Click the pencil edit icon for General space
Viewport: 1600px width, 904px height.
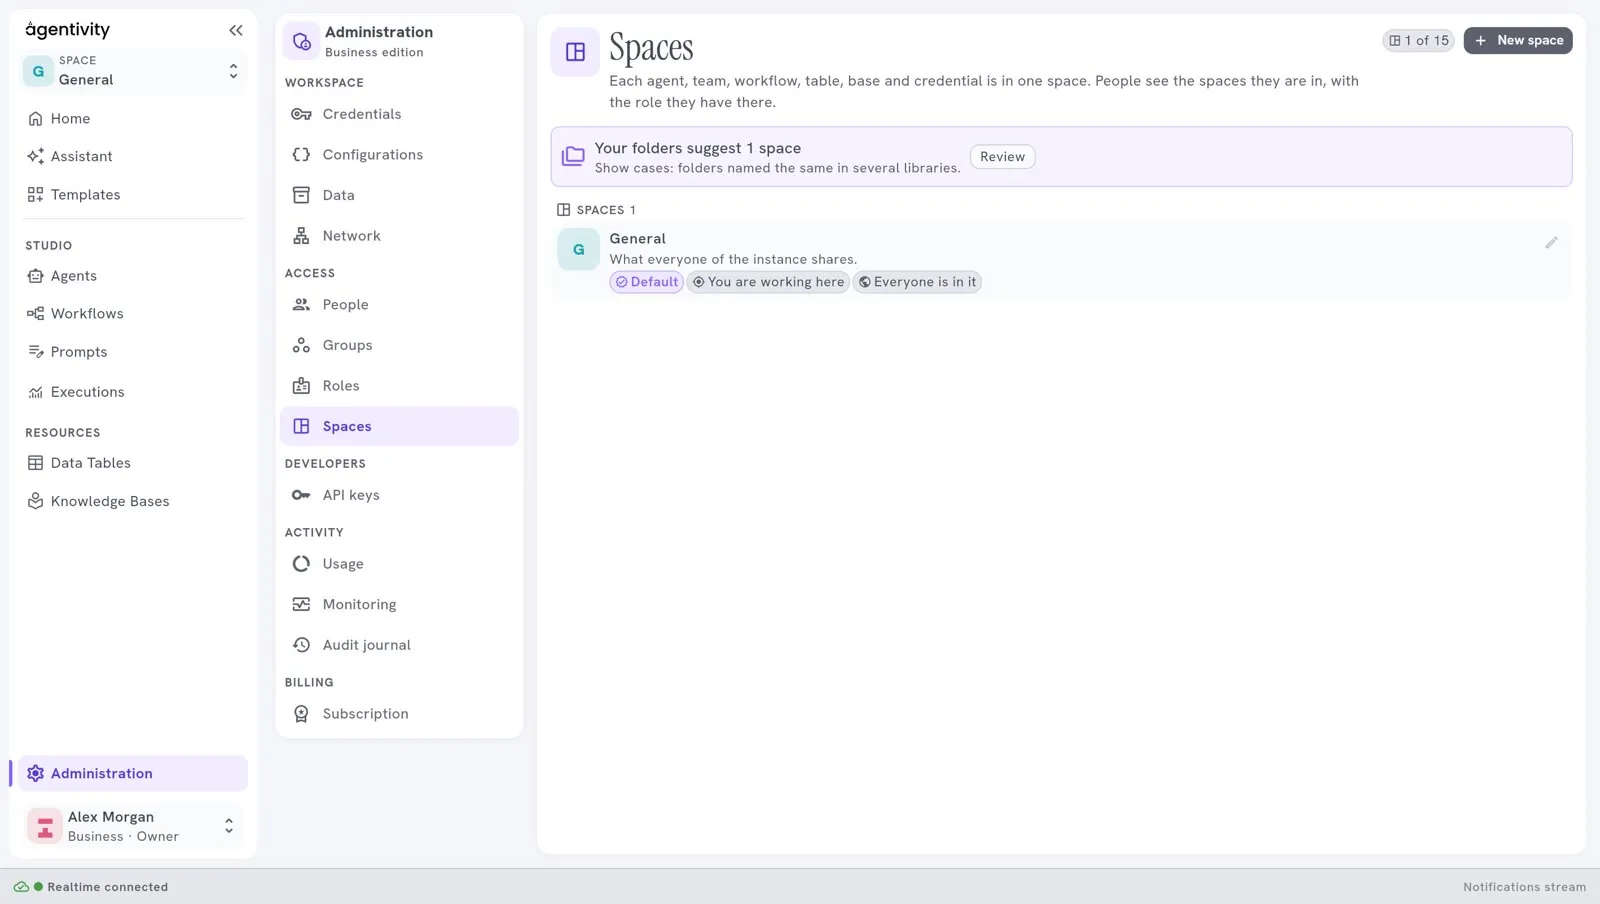1551,242
